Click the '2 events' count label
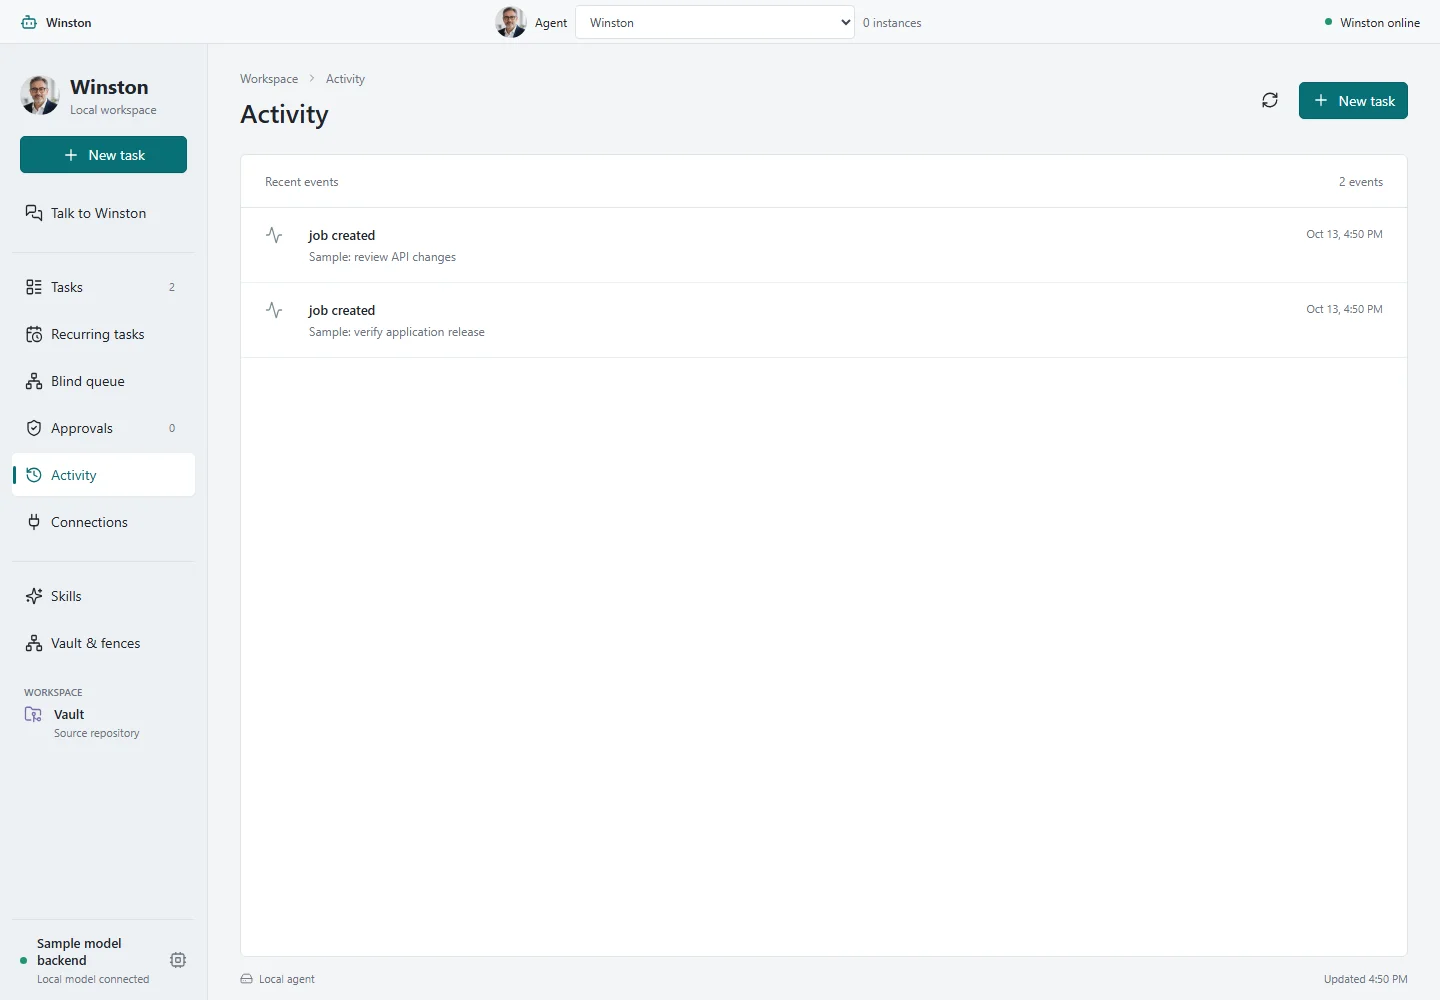Viewport: 1440px width, 1000px height. click(x=1361, y=182)
